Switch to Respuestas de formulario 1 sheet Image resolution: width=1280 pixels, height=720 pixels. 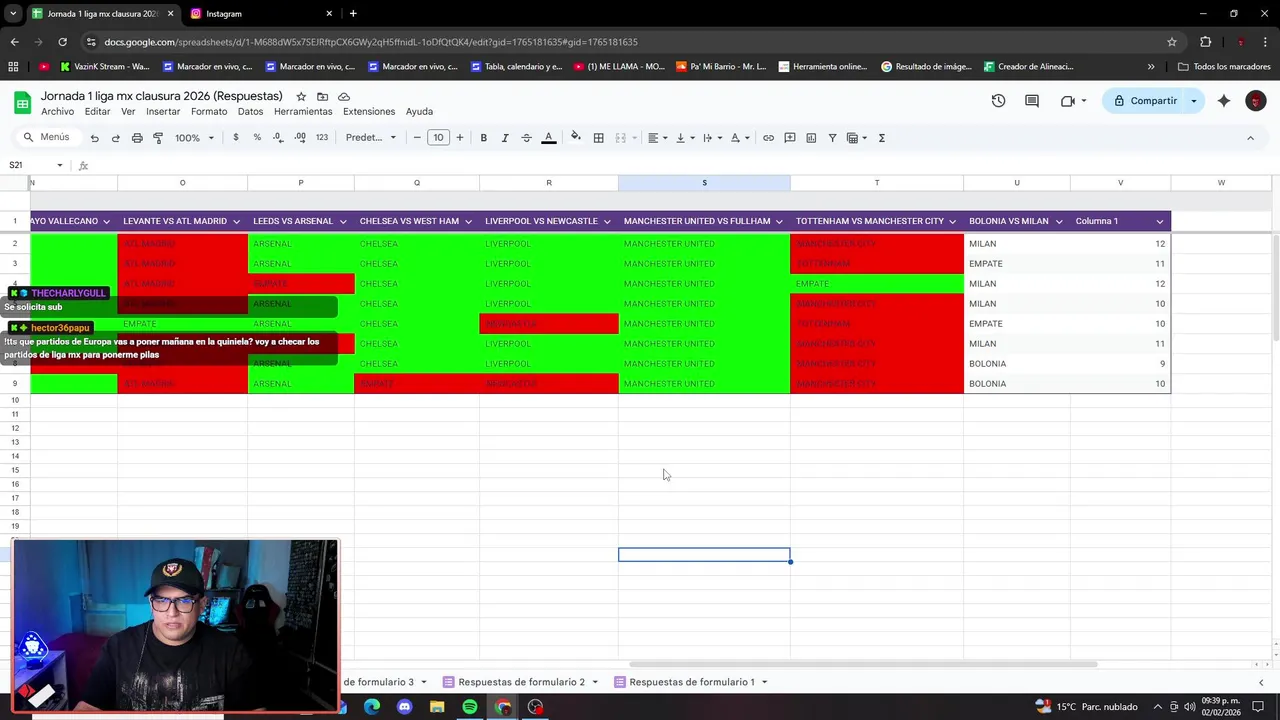coord(691,682)
